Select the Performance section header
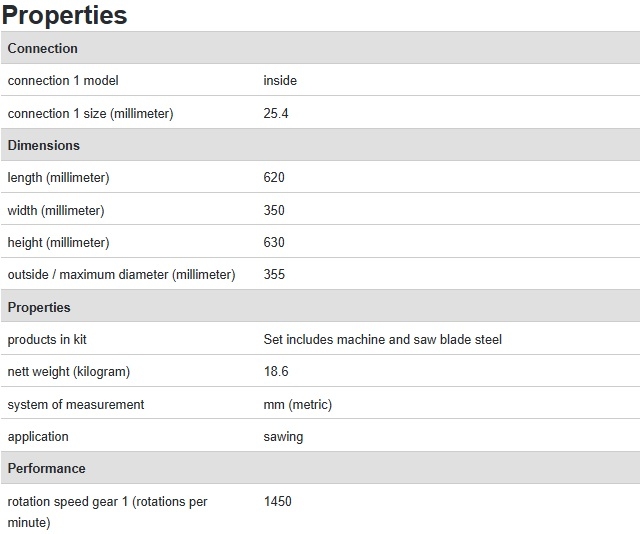Image resolution: width=640 pixels, height=534 pixels. tap(320, 468)
